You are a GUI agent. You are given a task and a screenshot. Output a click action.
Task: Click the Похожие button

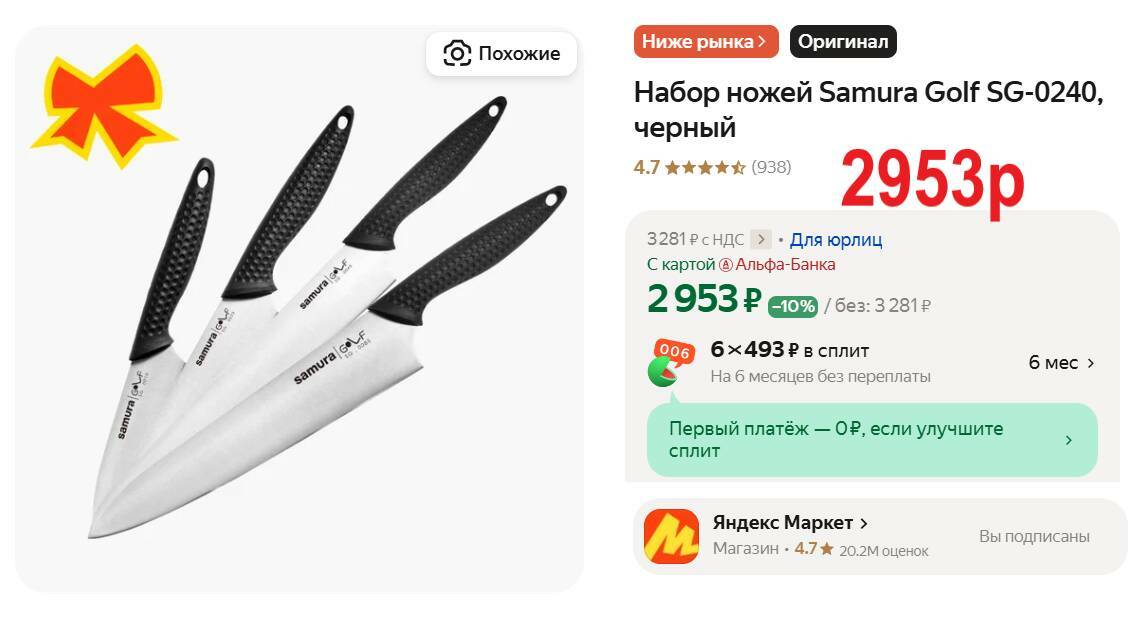tap(501, 54)
